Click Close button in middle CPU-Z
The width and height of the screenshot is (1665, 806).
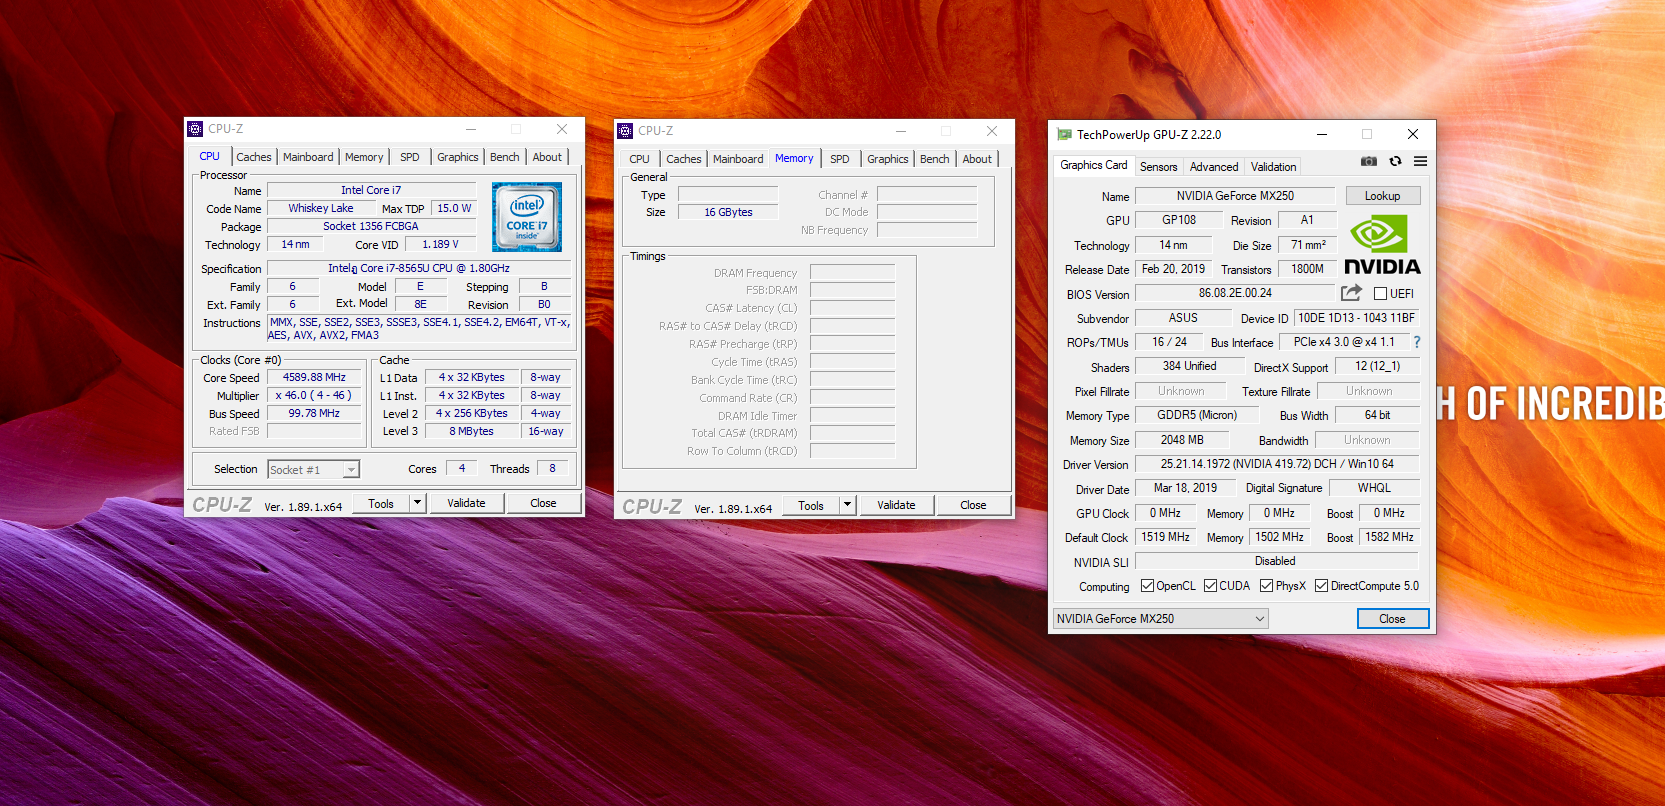pos(973,505)
